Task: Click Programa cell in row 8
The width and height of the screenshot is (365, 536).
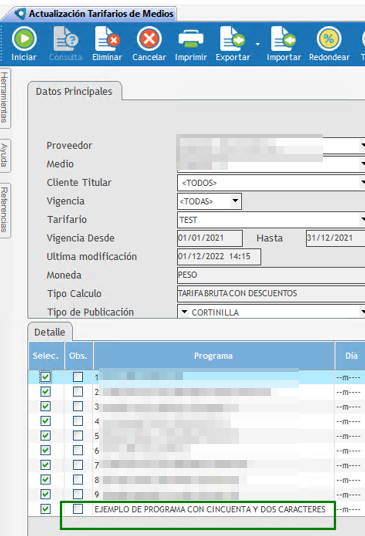Action: click(x=214, y=480)
